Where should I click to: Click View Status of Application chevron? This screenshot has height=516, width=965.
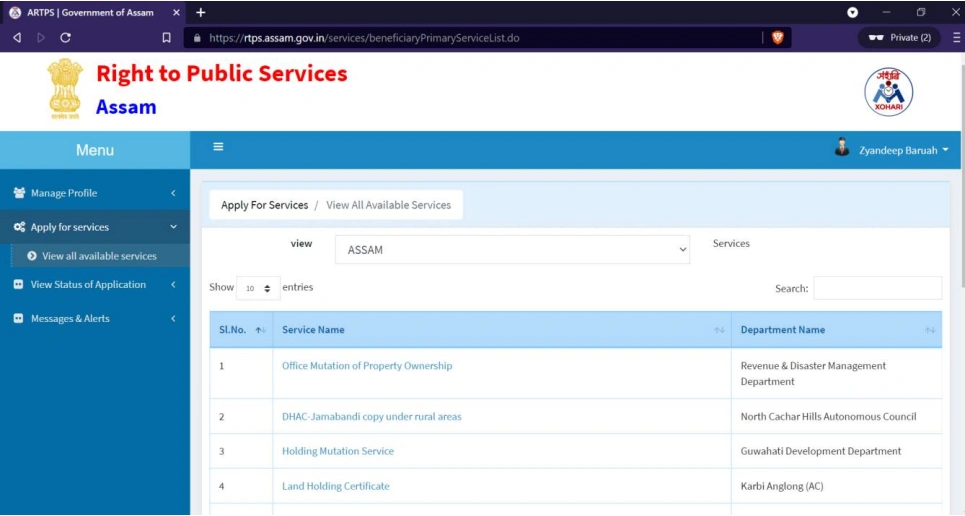(174, 284)
